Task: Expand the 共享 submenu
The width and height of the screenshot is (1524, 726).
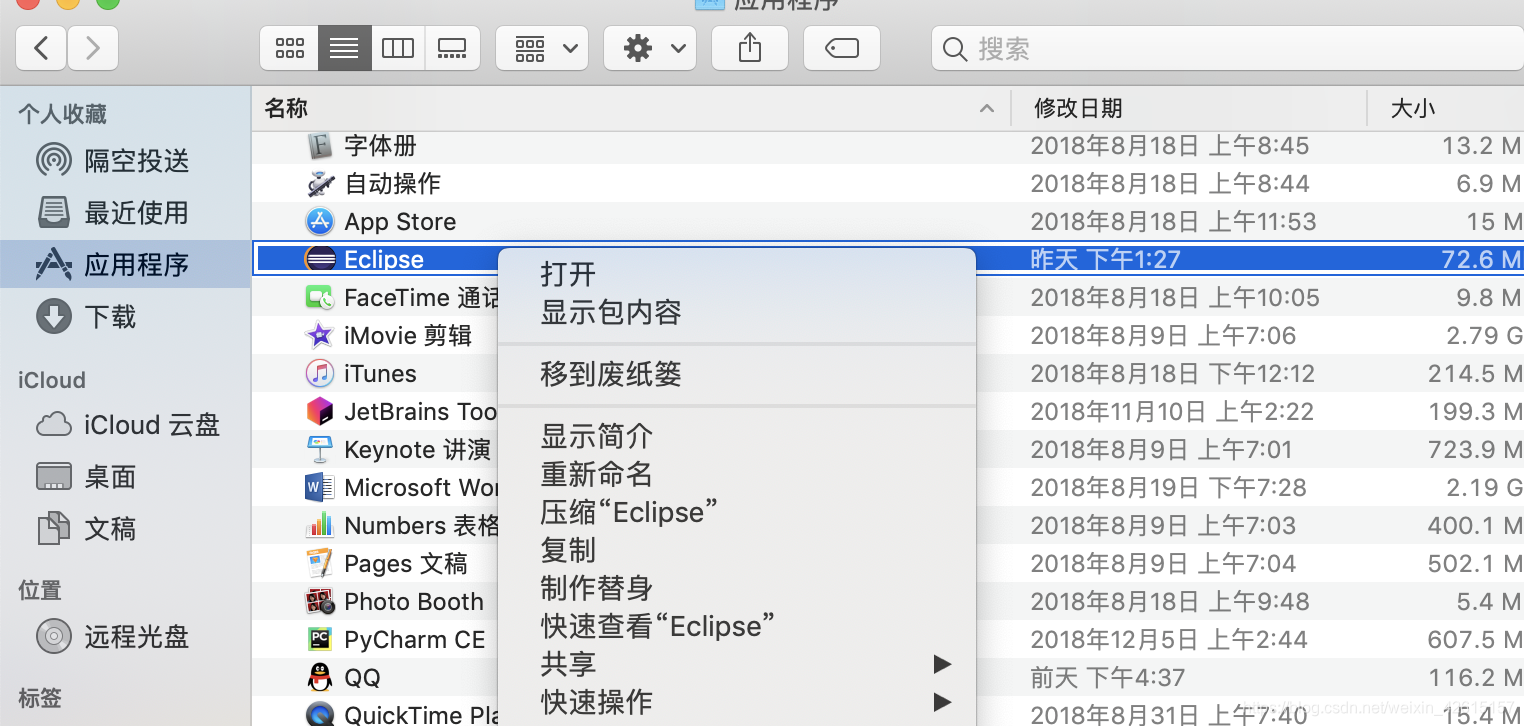Action: click(x=736, y=664)
